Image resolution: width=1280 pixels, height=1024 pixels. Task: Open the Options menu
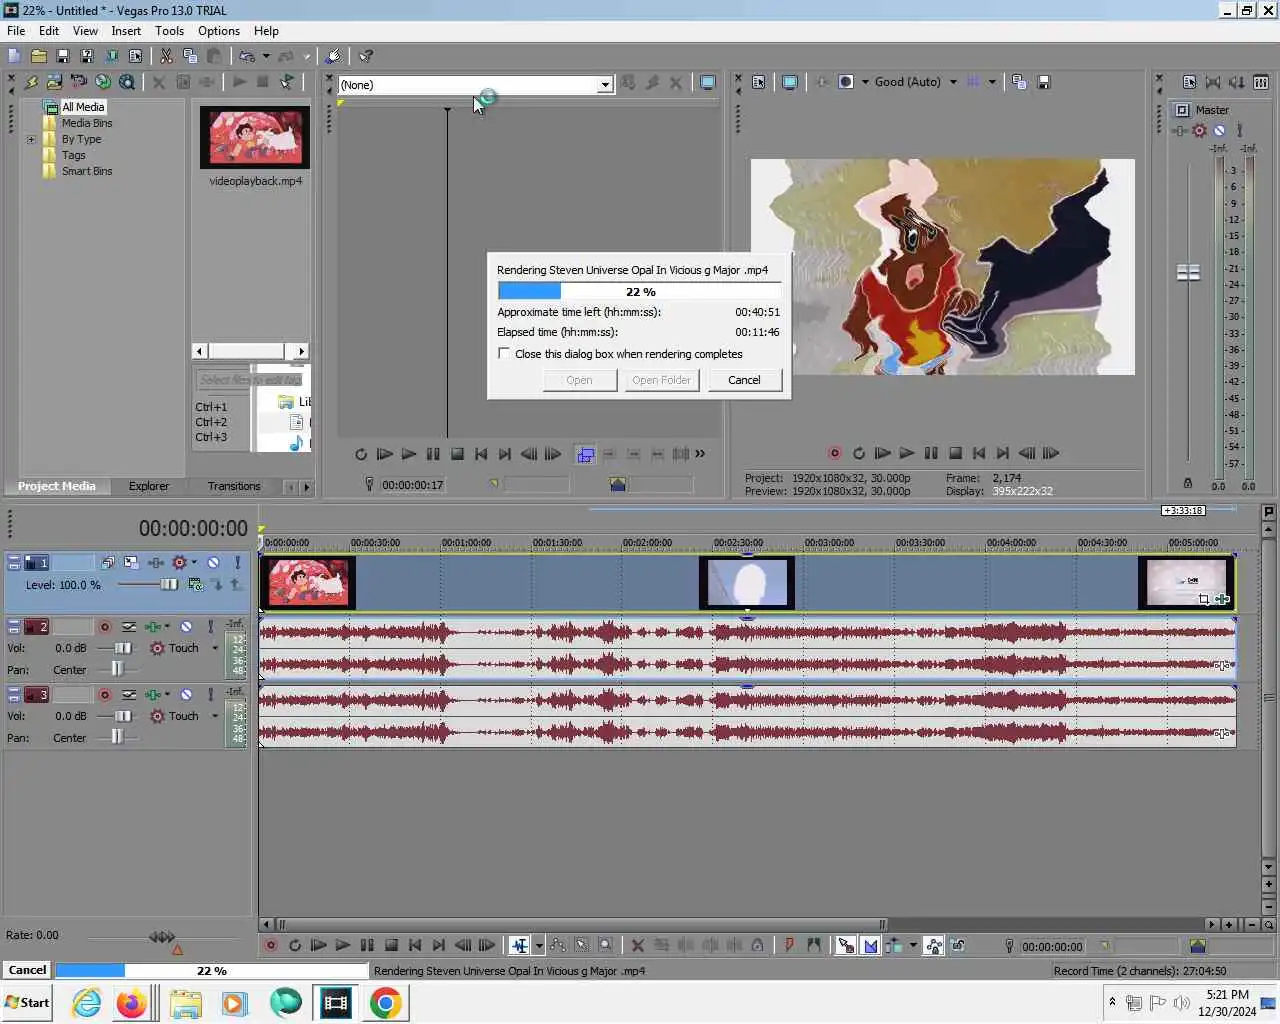pos(219,31)
